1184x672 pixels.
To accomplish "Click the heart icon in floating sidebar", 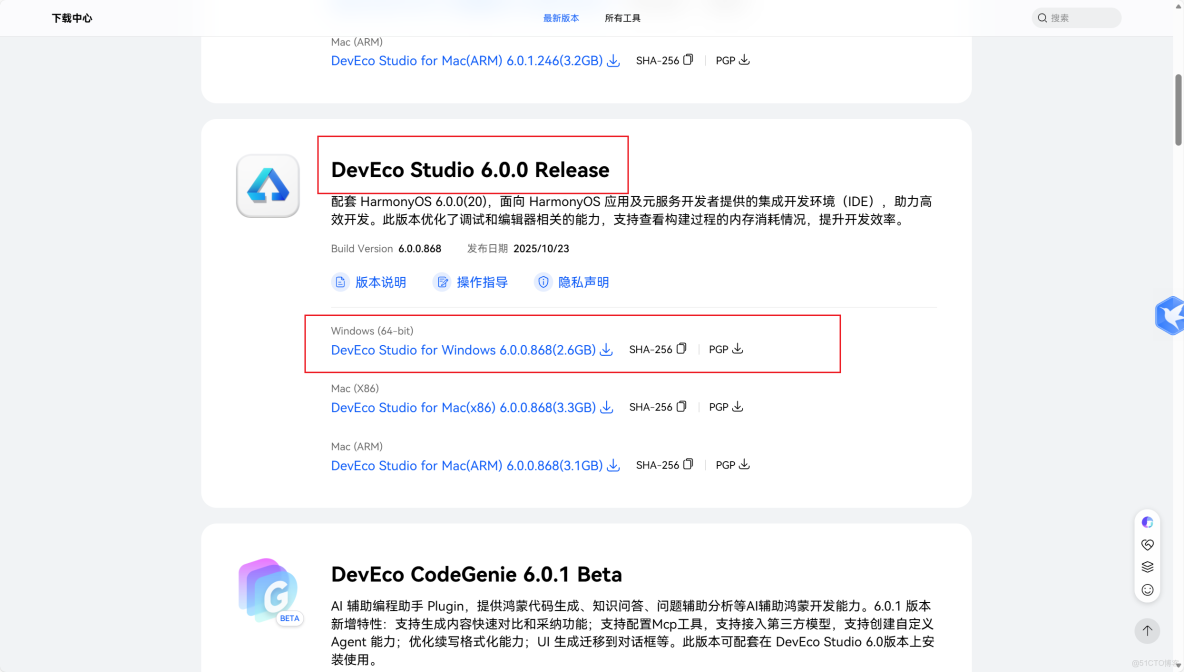I will (1147, 544).
